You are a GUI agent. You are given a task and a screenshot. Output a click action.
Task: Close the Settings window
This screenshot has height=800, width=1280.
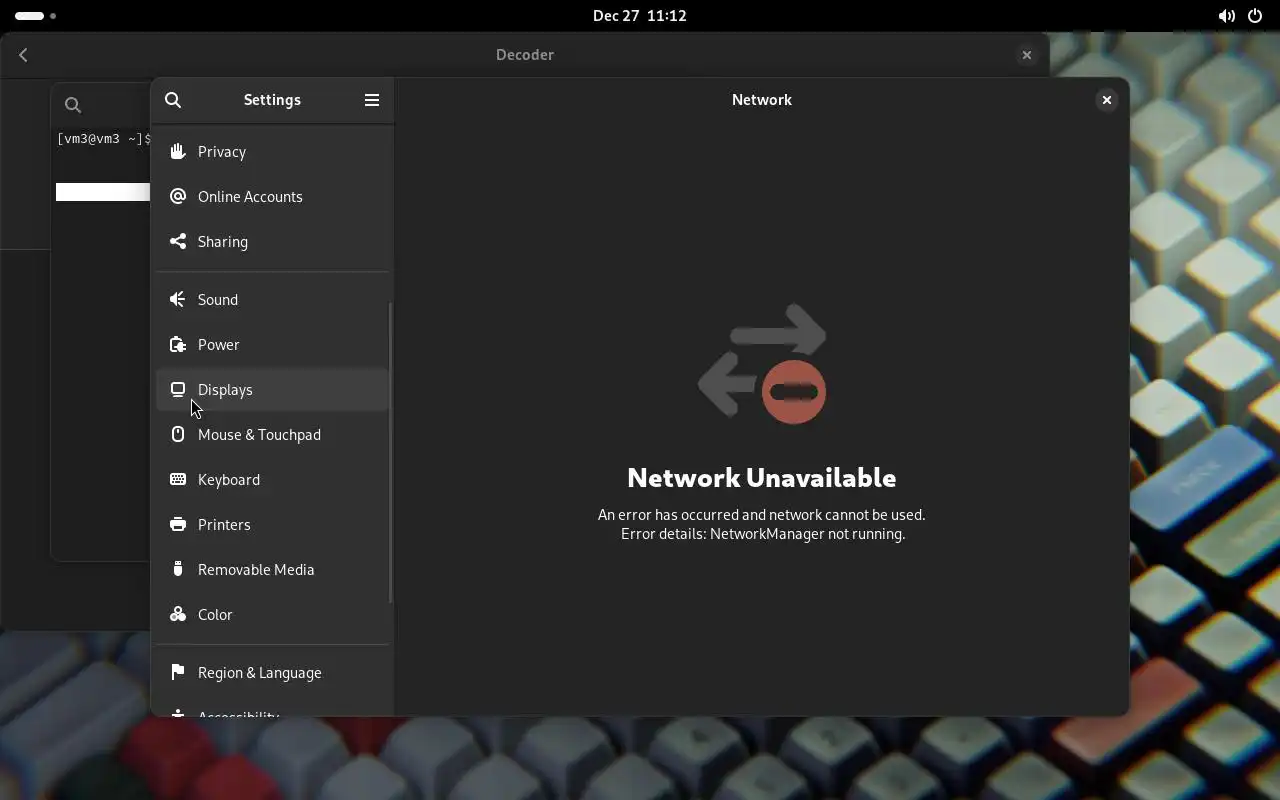click(x=1106, y=100)
